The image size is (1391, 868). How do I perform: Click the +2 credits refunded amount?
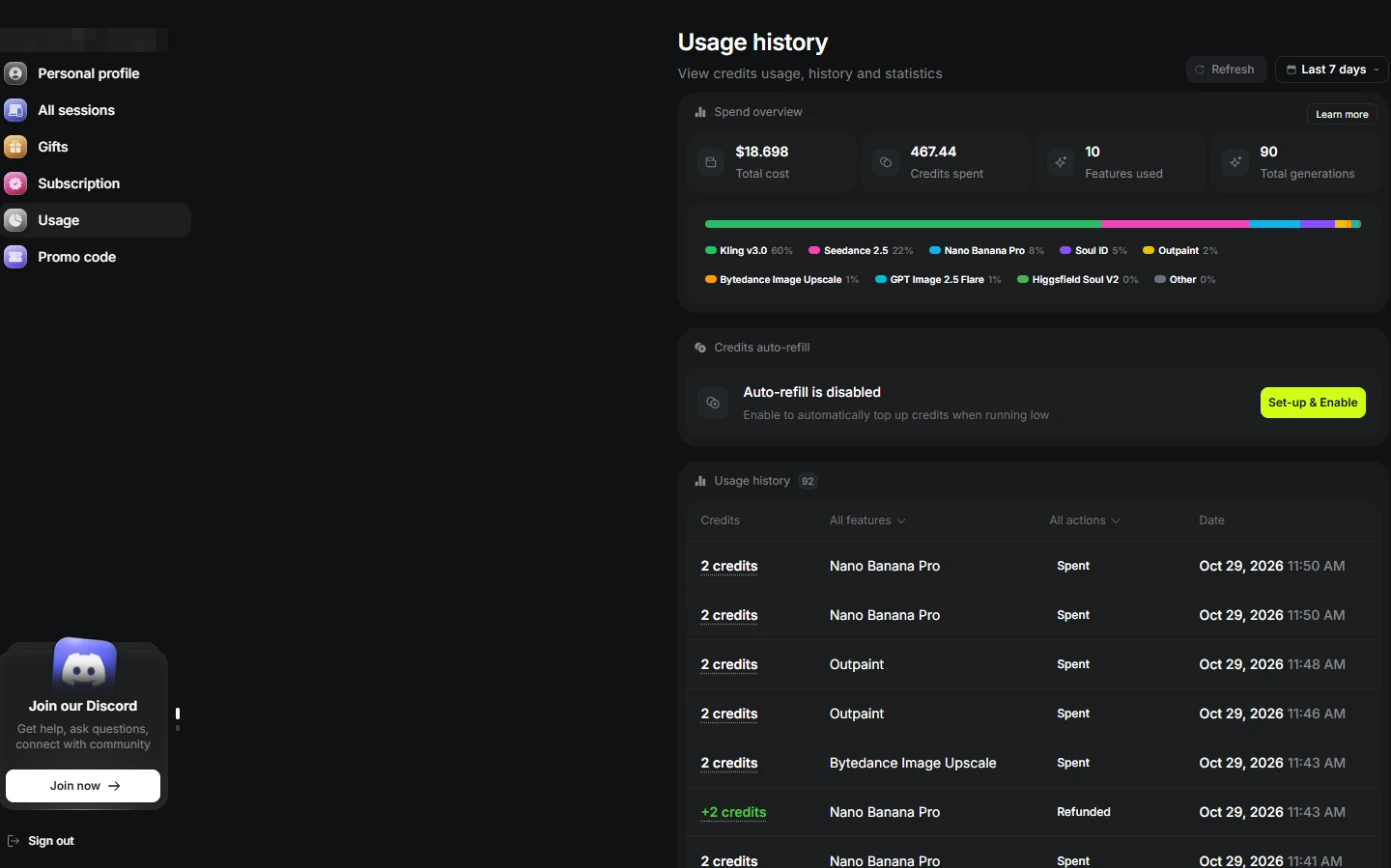(x=734, y=812)
